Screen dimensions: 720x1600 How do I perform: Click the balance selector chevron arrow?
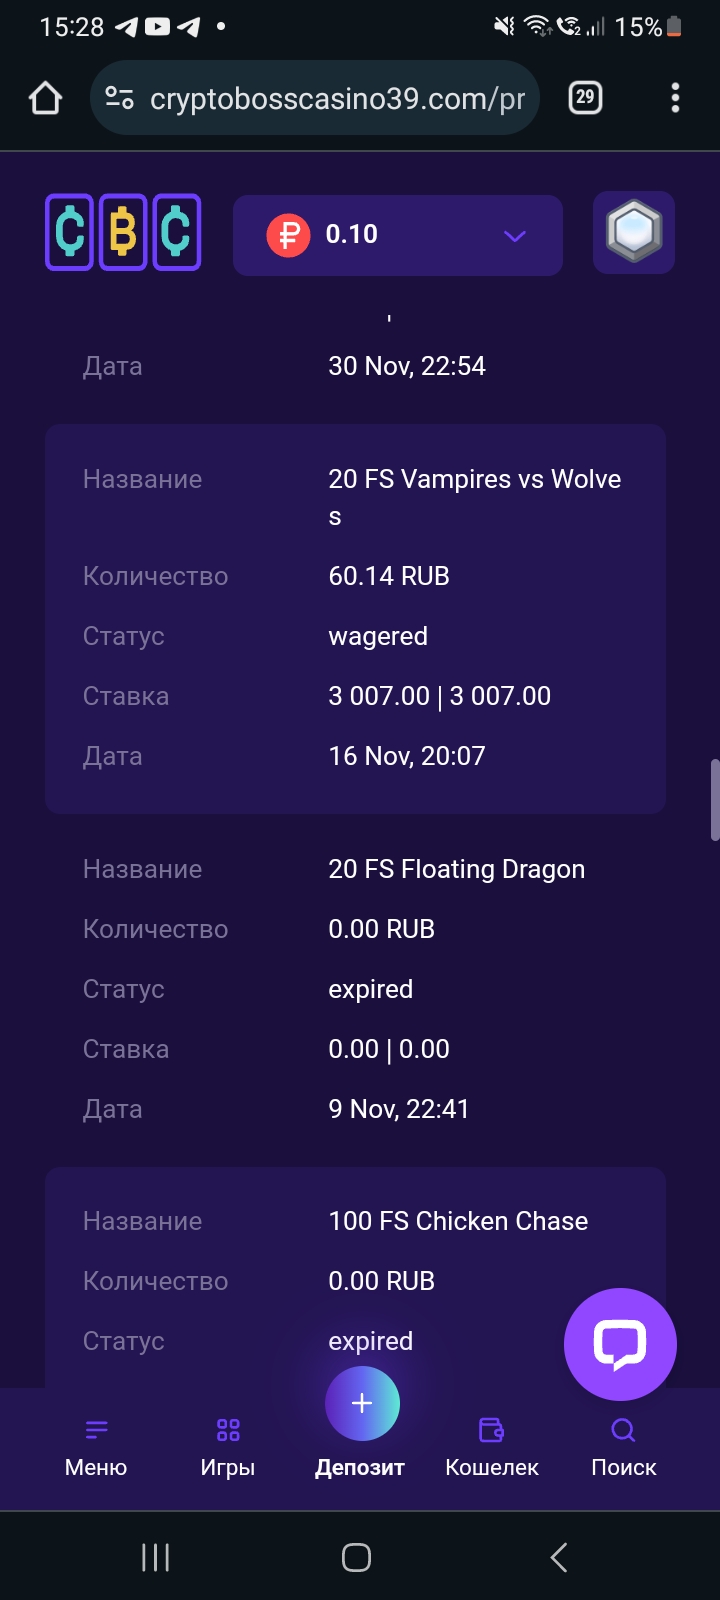514,236
